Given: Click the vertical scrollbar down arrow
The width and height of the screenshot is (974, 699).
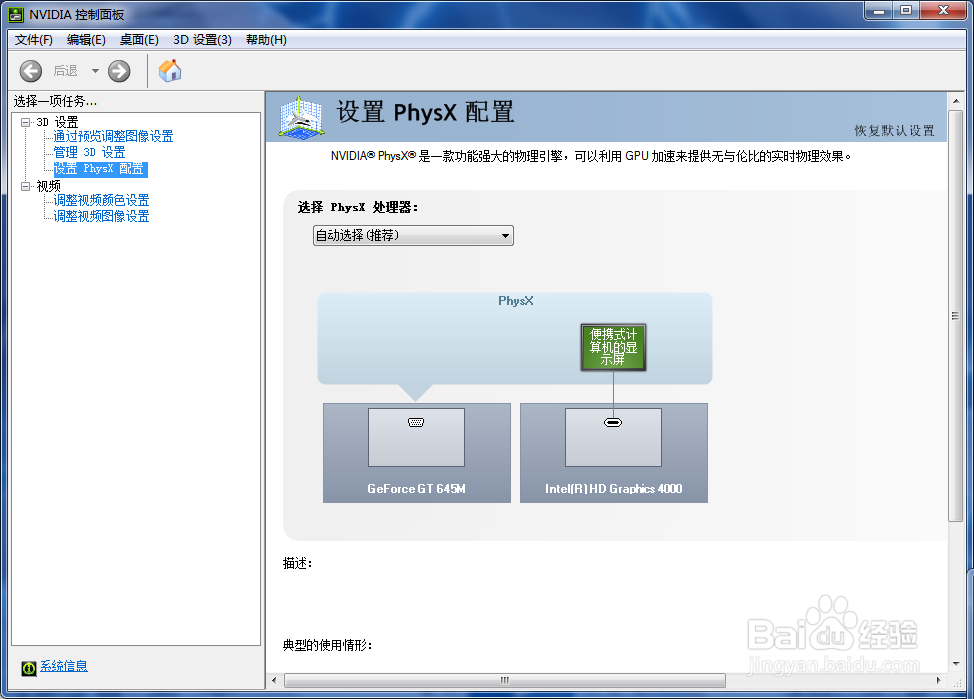Looking at the screenshot, I should [x=955, y=664].
